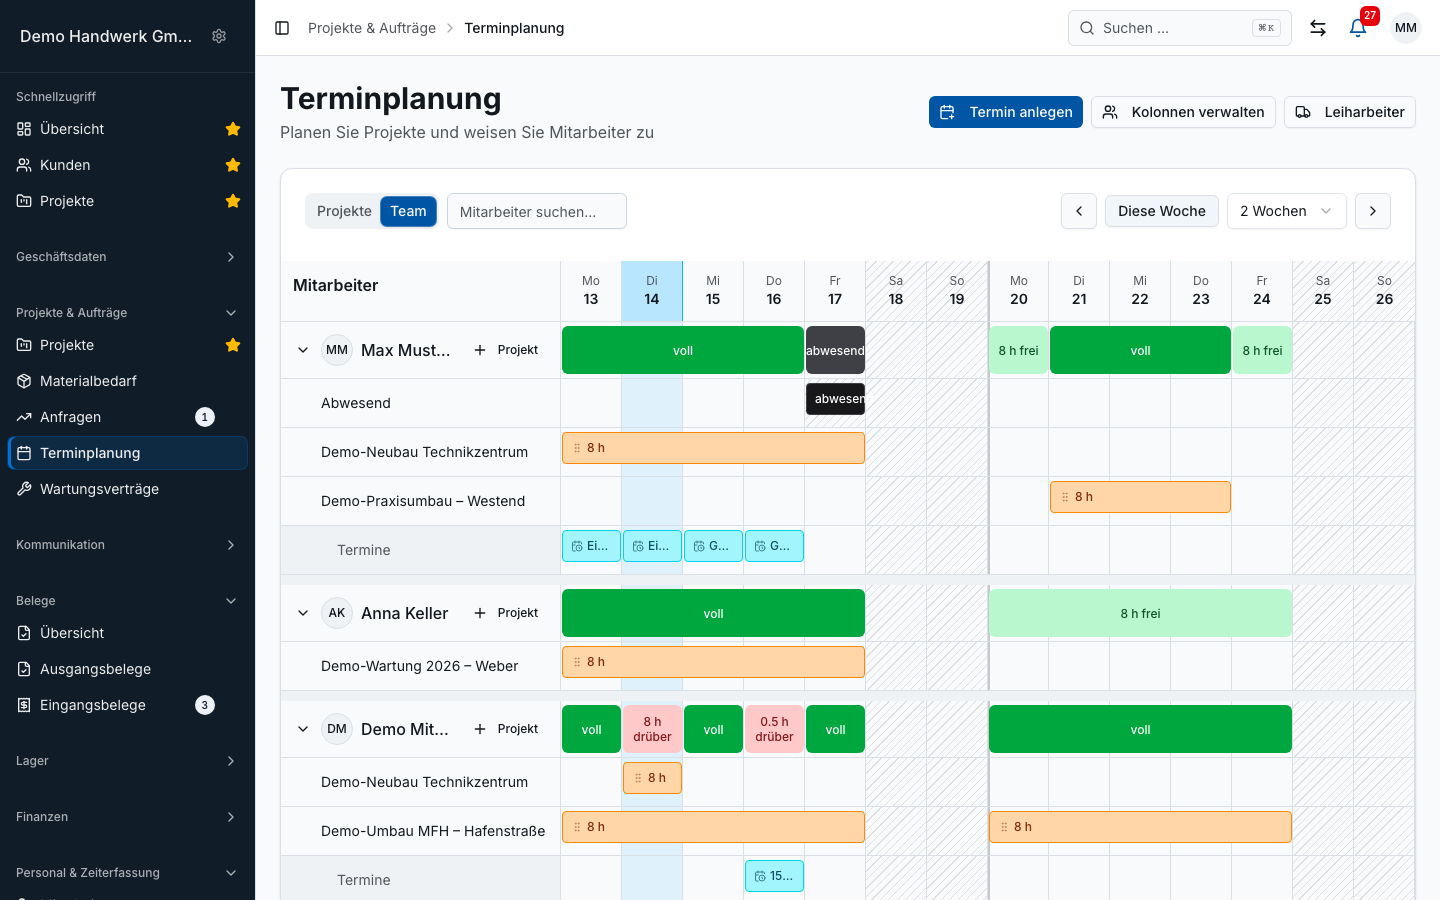The image size is (1440, 900).
Task: Jump to Diese Woche
Action: point(1162,211)
